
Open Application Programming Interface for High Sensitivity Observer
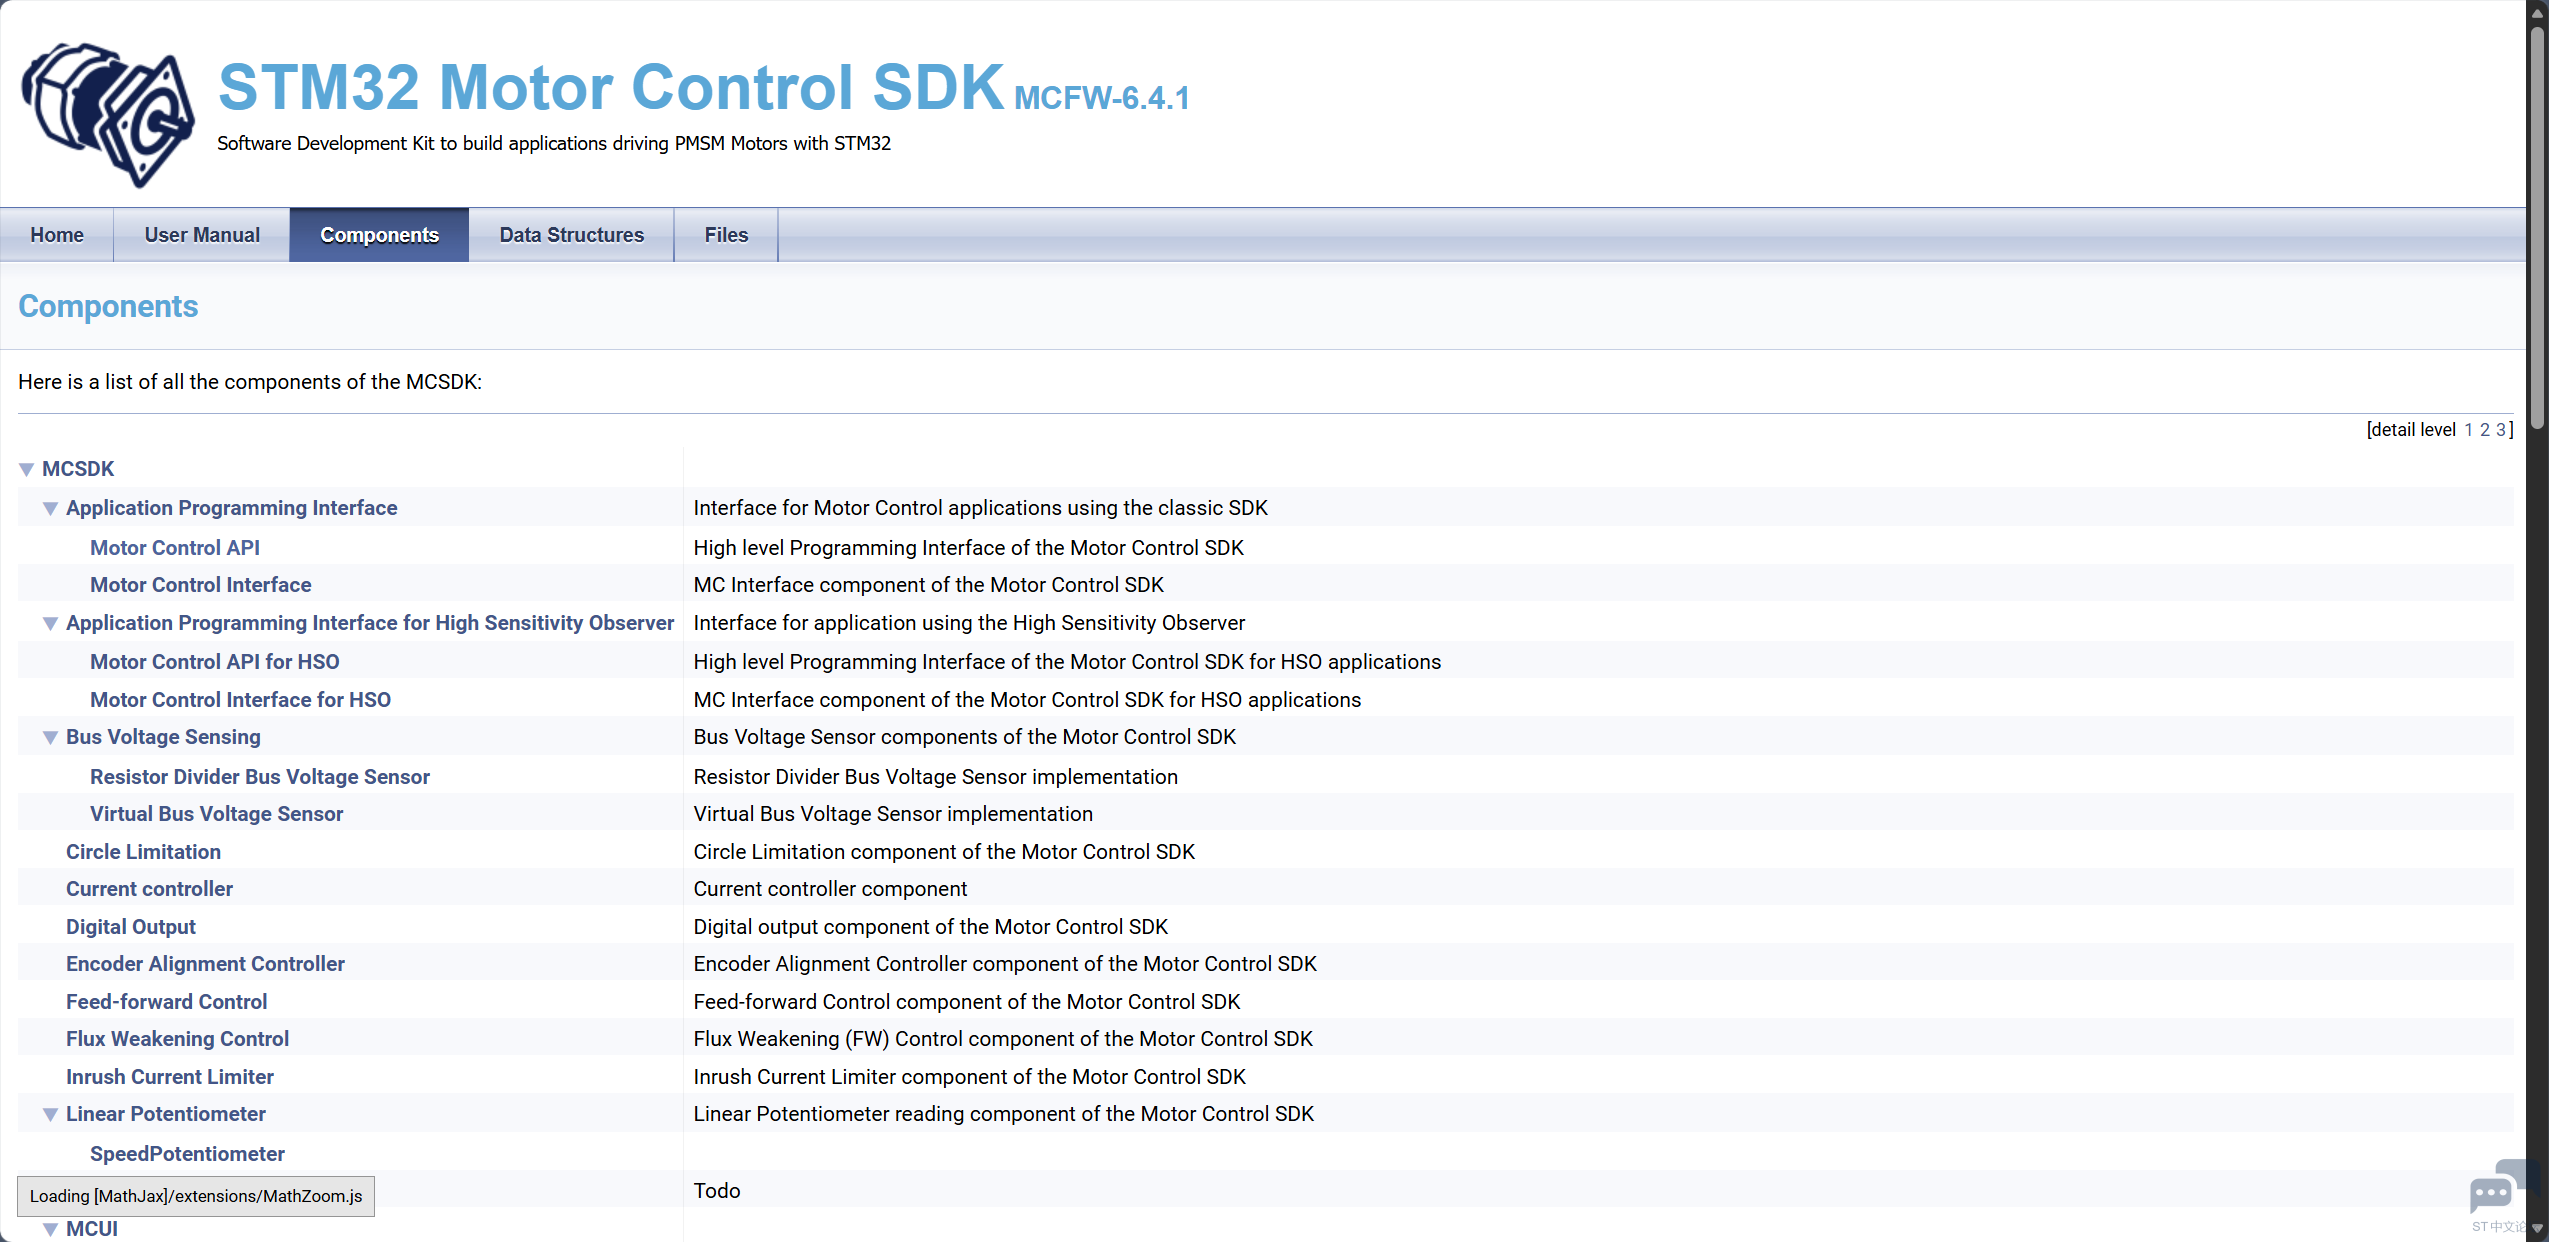(x=370, y=623)
